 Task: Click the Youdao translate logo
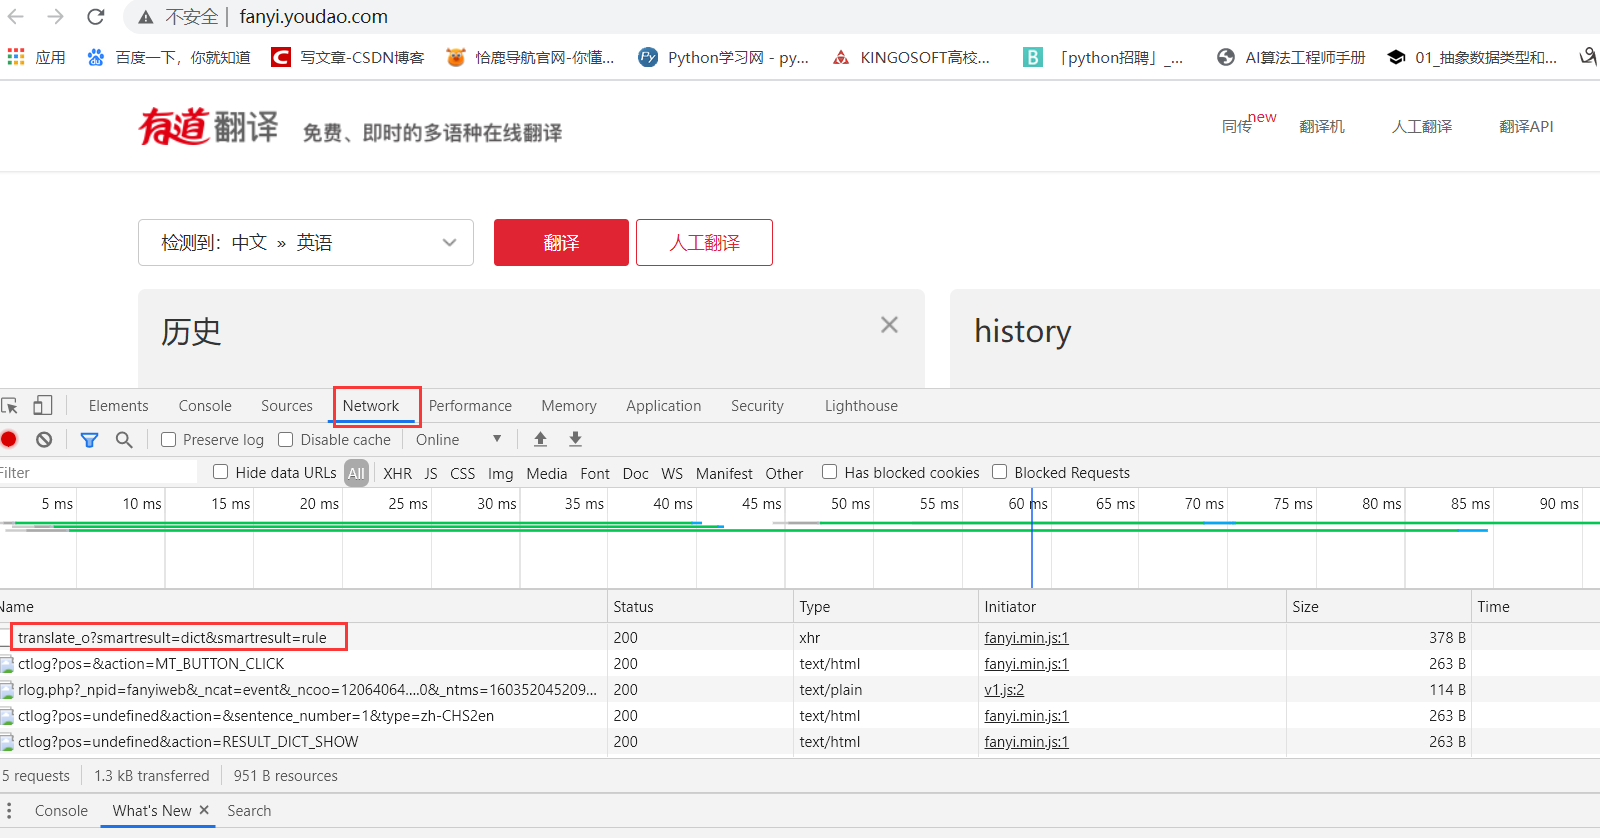[x=208, y=127]
